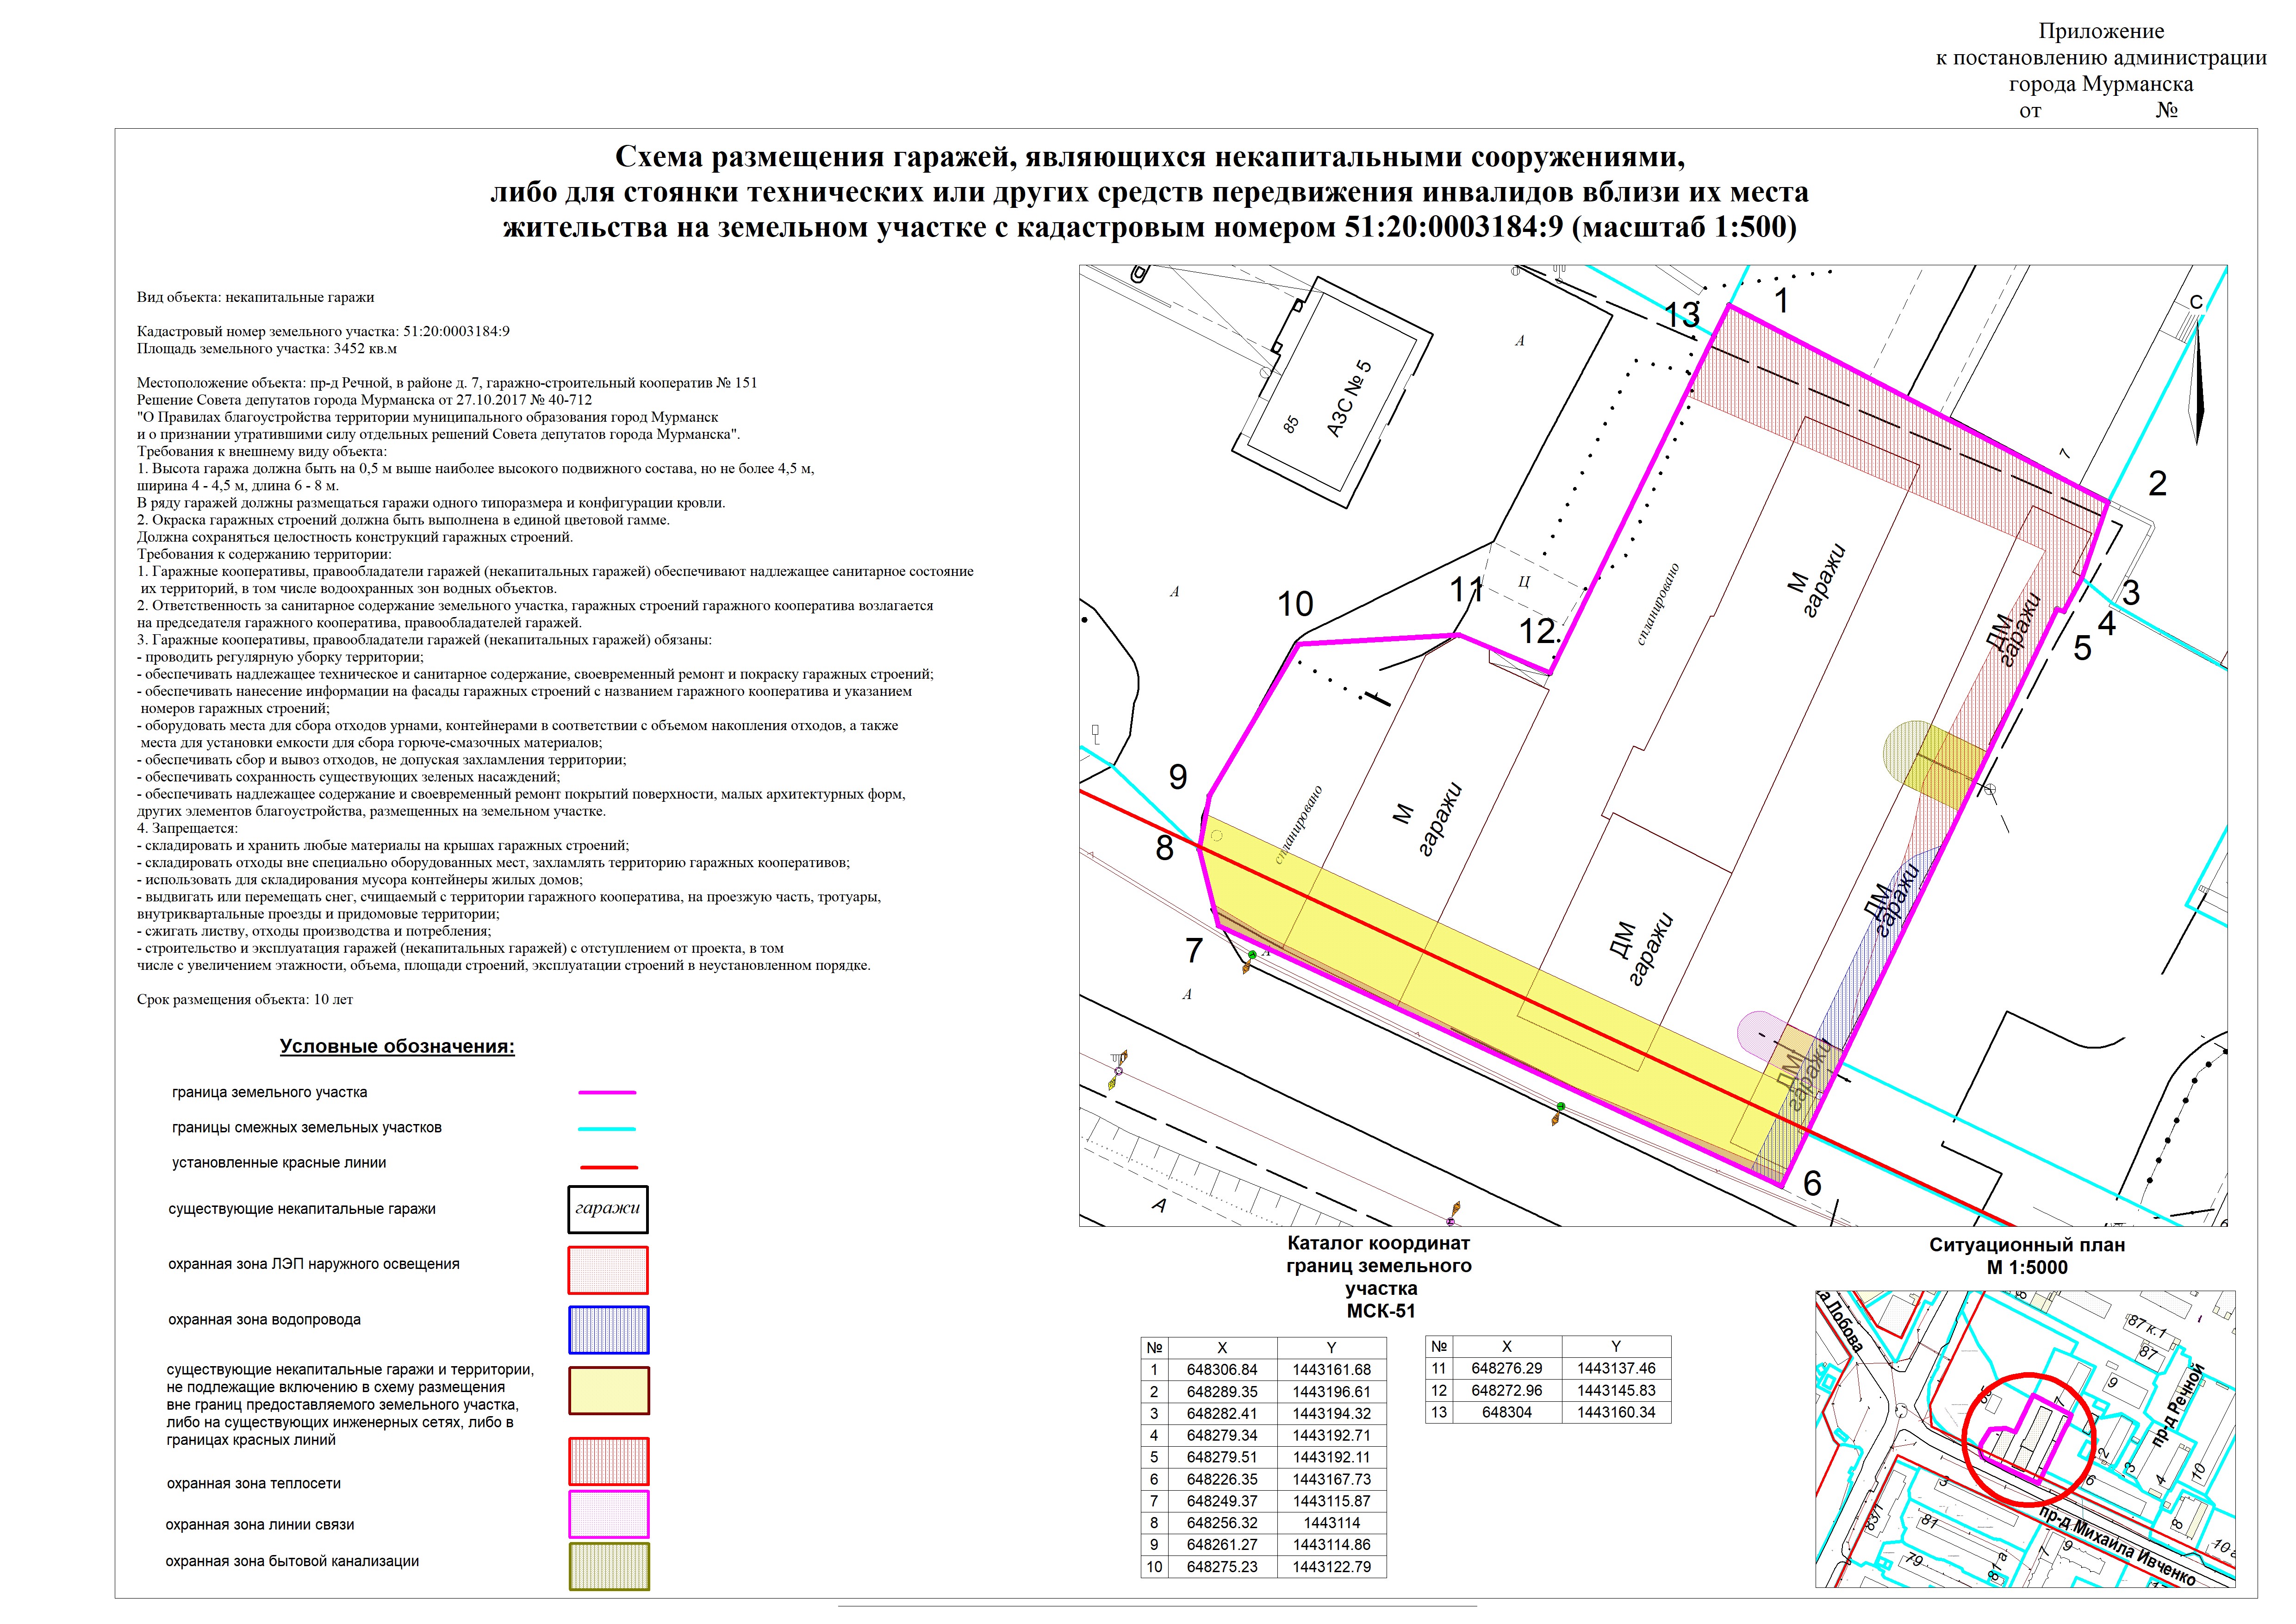The width and height of the screenshot is (2296, 1624).
Task: Click boundary point number 10 on map
Action: click(x=1295, y=604)
